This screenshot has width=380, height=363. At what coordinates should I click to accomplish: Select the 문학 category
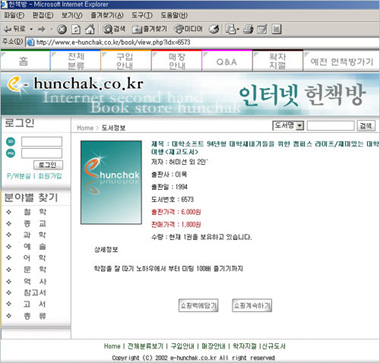(35, 270)
